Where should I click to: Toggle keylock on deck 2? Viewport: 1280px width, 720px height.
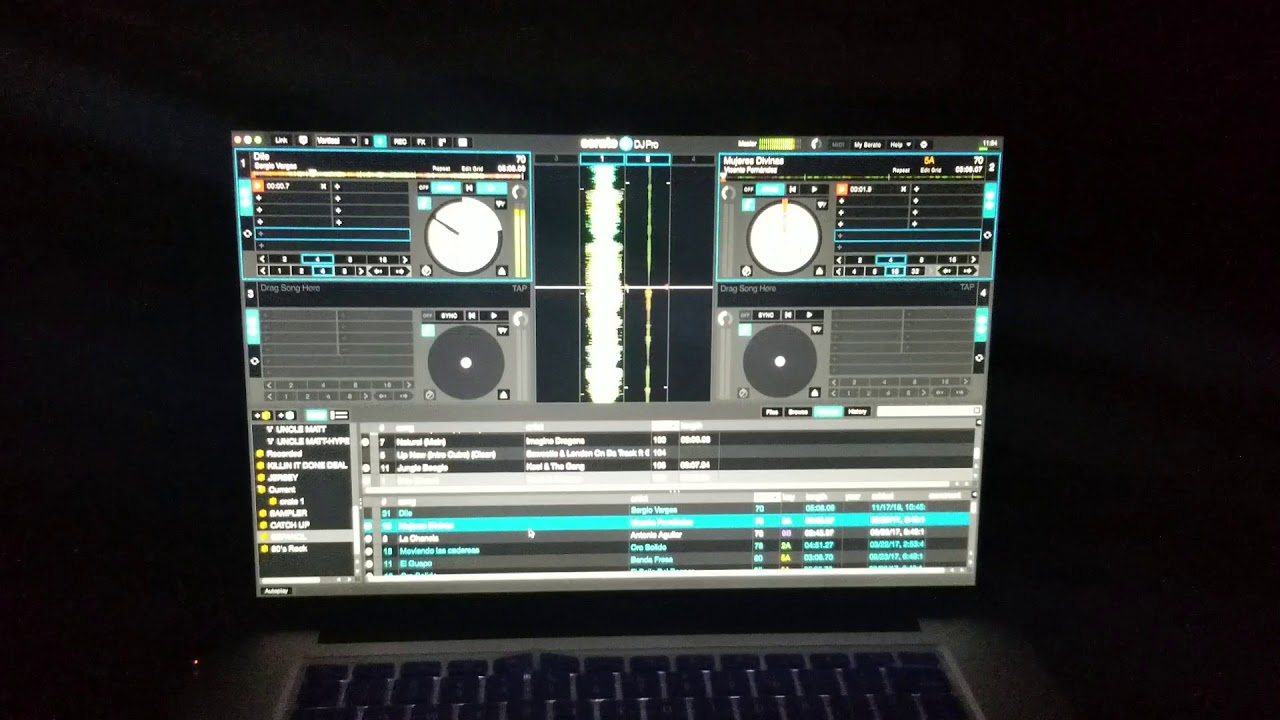[x=748, y=205]
